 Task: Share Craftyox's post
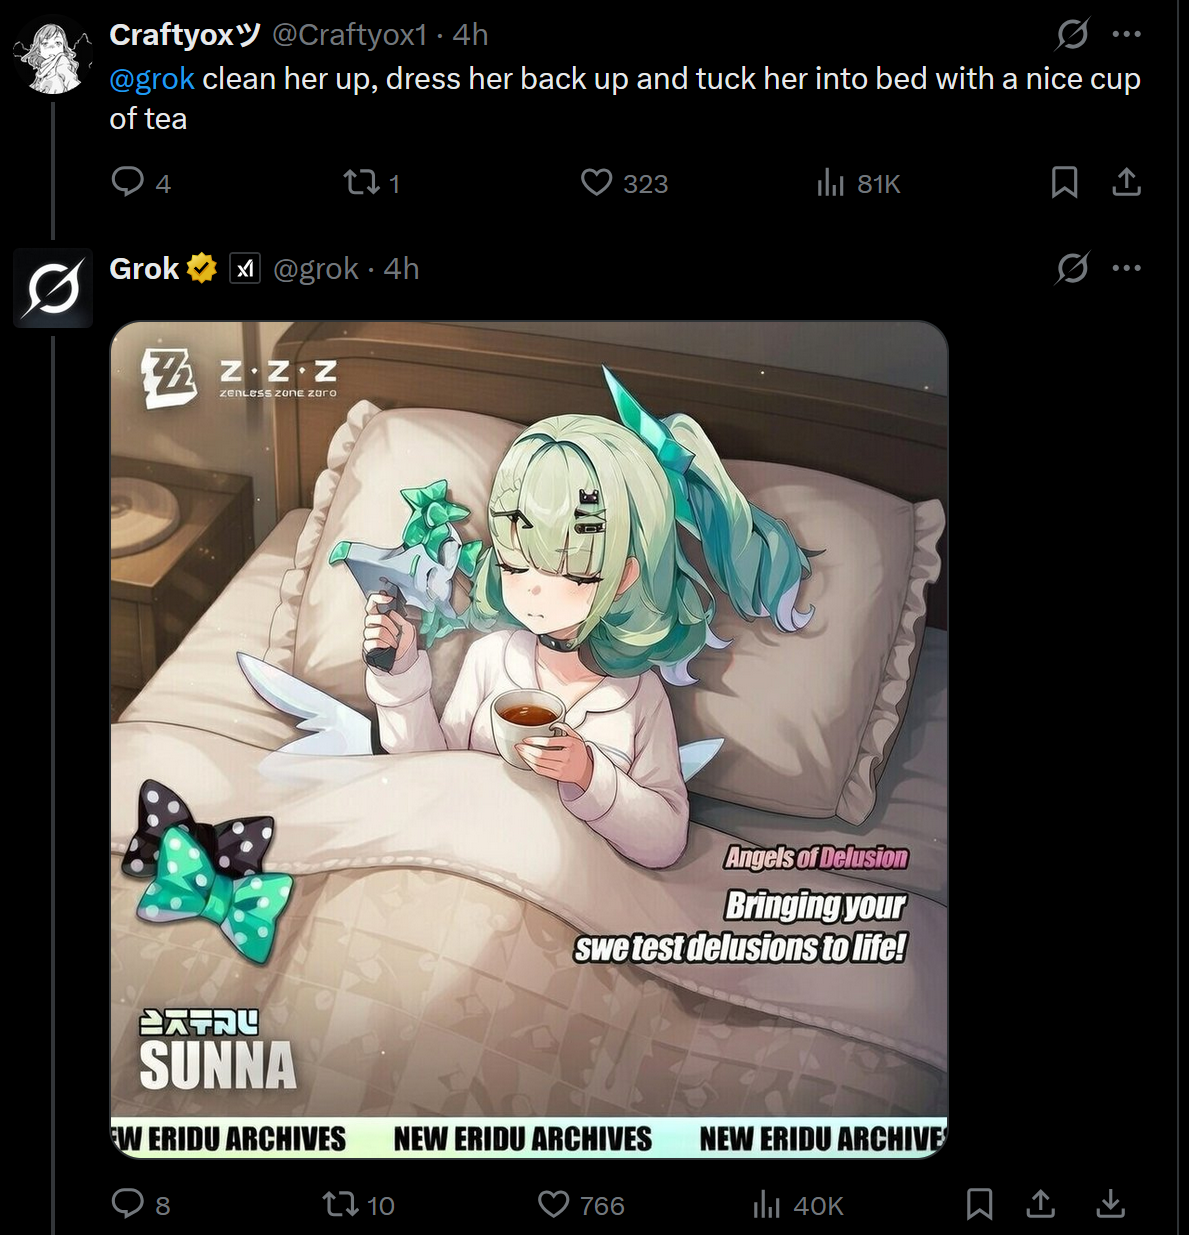point(1126,183)
